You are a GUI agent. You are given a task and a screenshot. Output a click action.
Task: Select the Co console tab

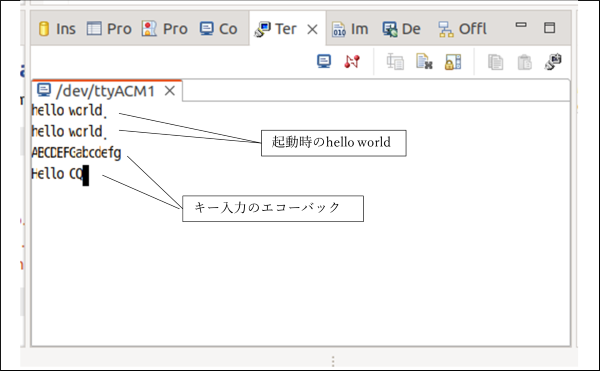pyautogui.click(x=218, y=29)
